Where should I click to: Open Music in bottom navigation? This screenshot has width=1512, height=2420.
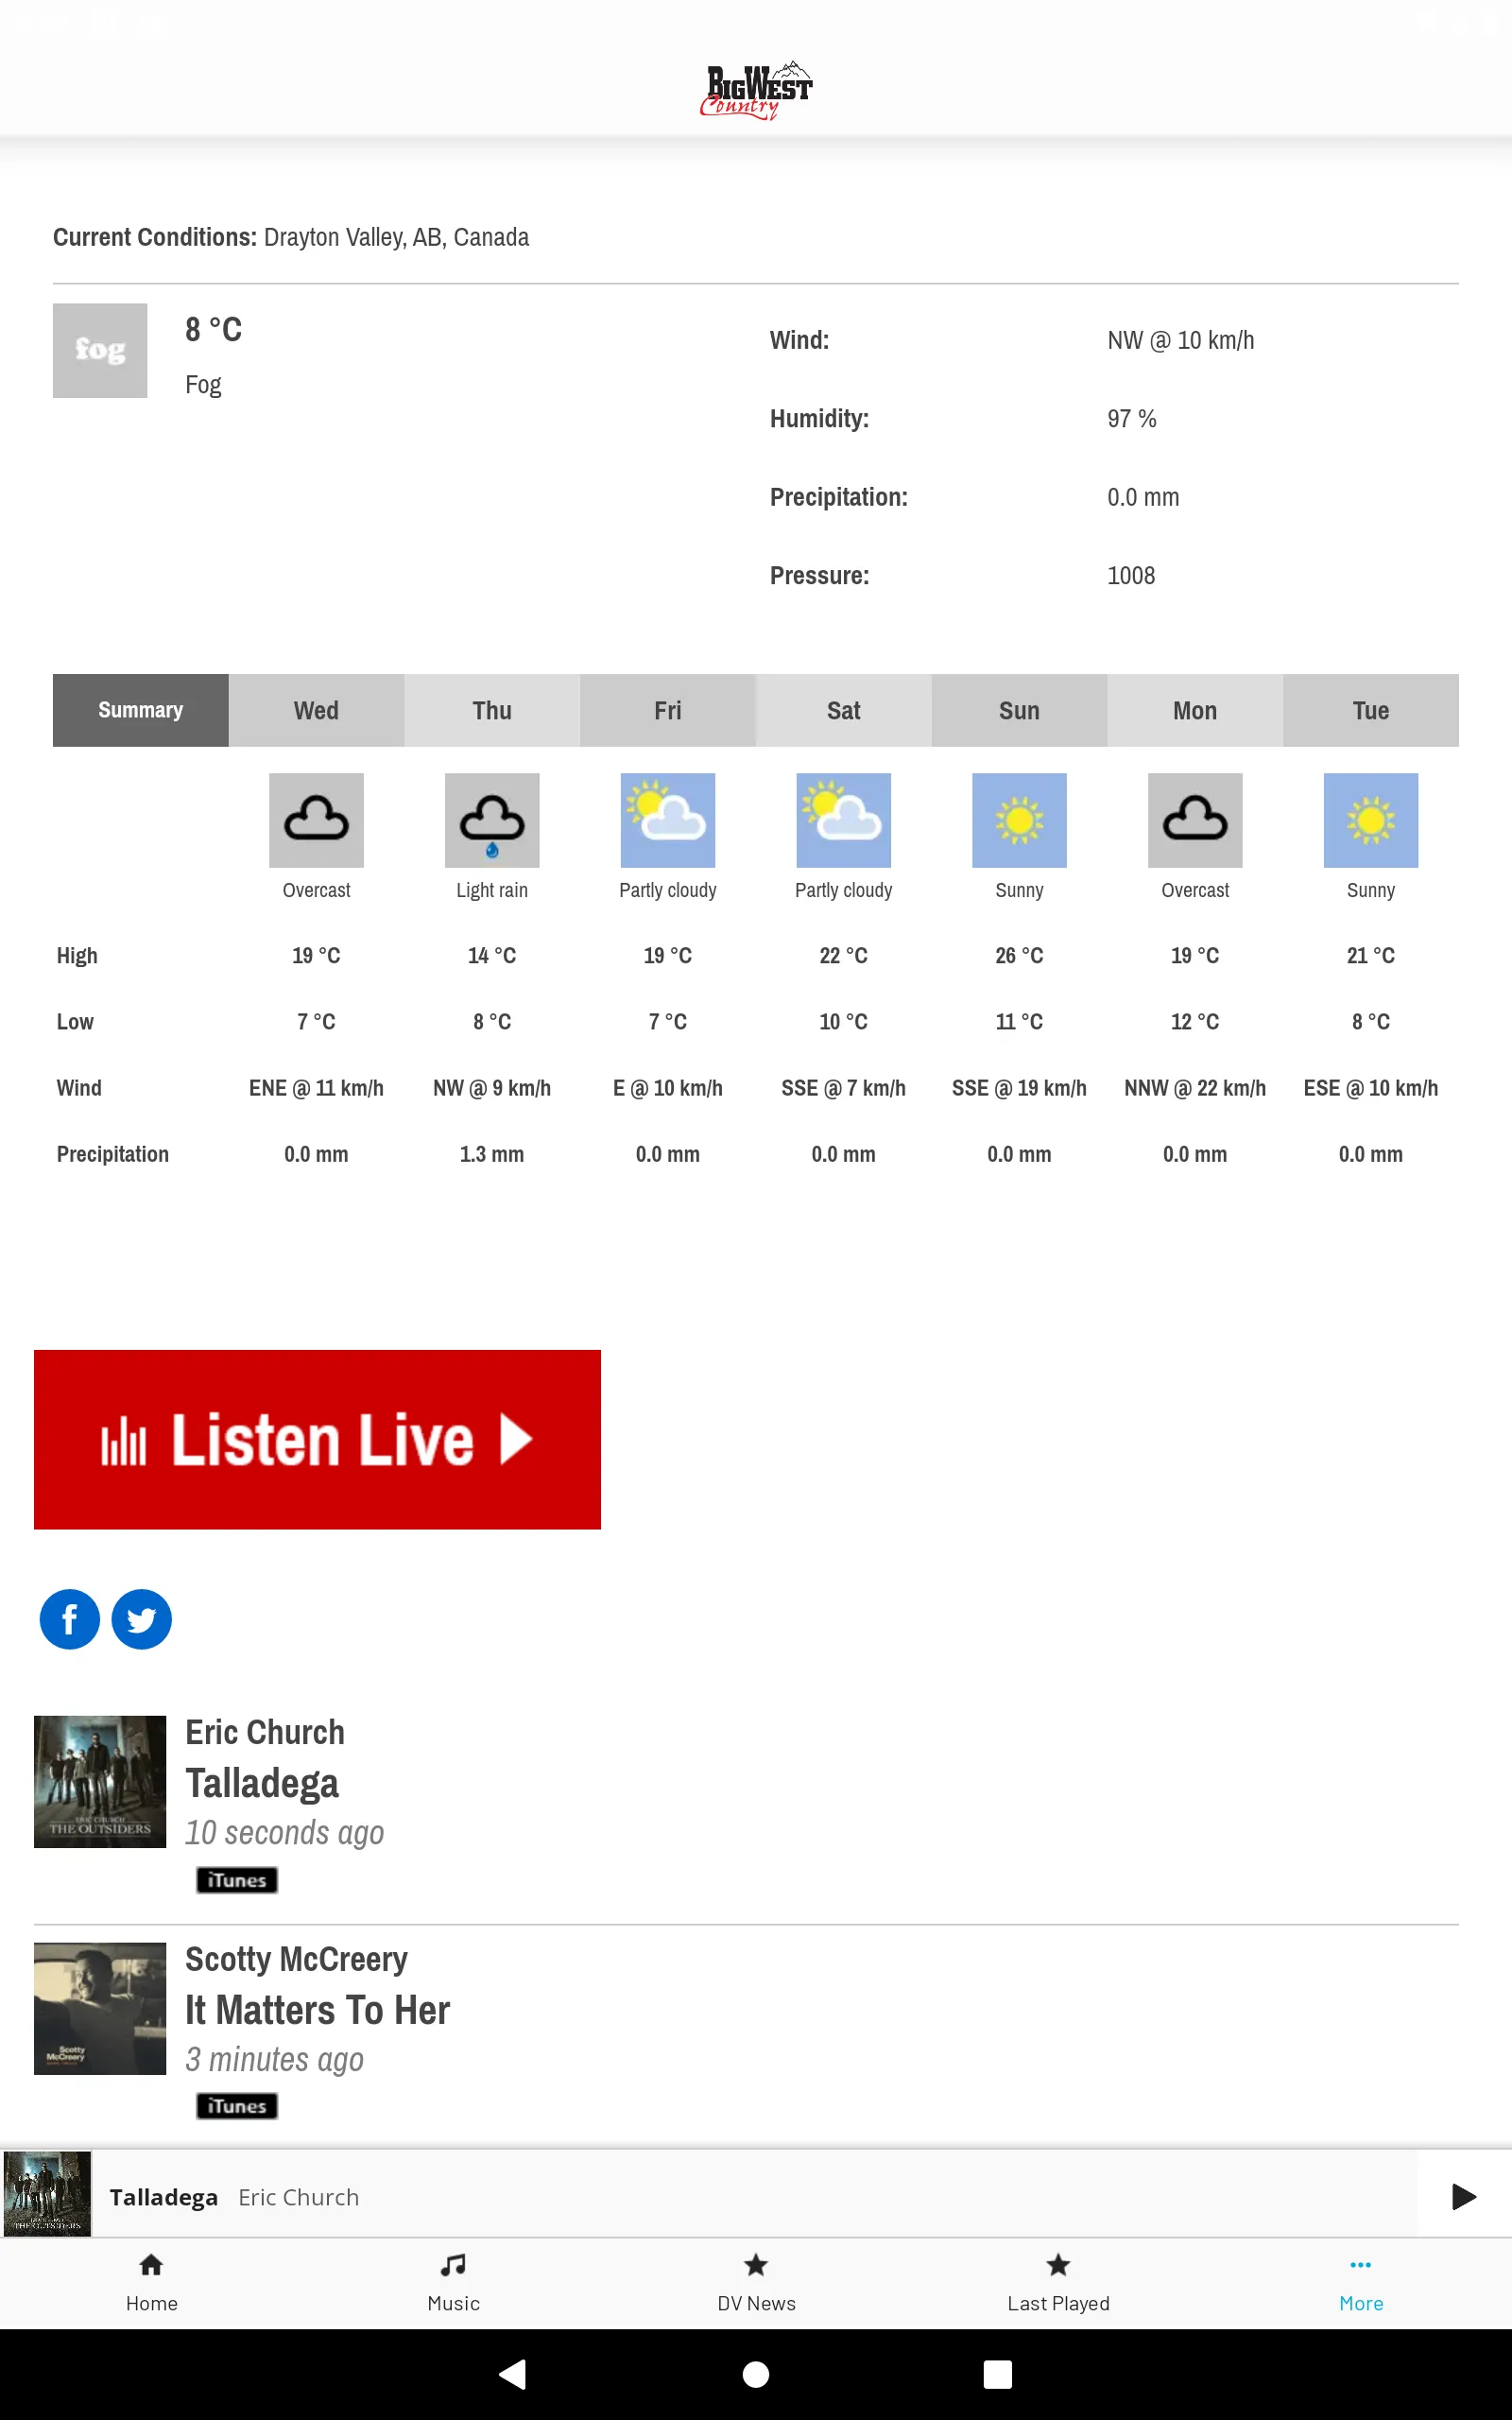tap(454, 2283)
